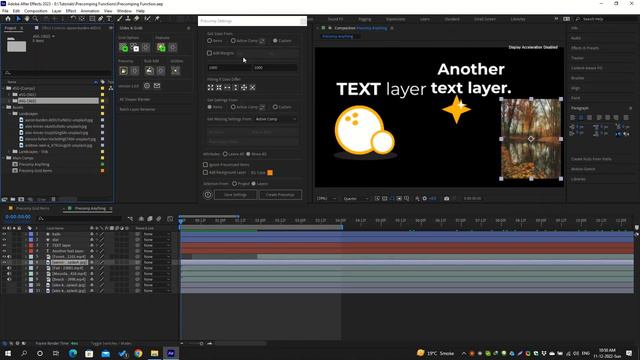640x360 pixels.
Task: Hide the star layer with its eye toggle
Action: (4, 240)
